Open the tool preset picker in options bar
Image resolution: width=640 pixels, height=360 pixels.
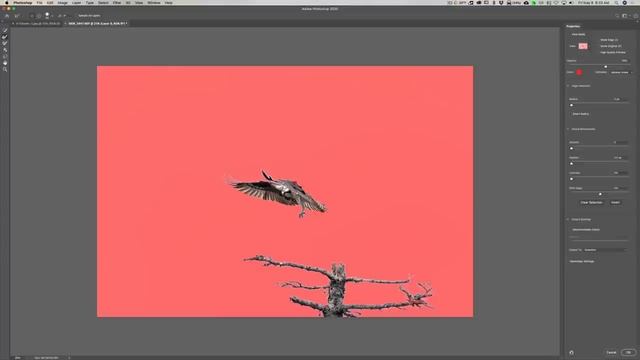(17, 16)
